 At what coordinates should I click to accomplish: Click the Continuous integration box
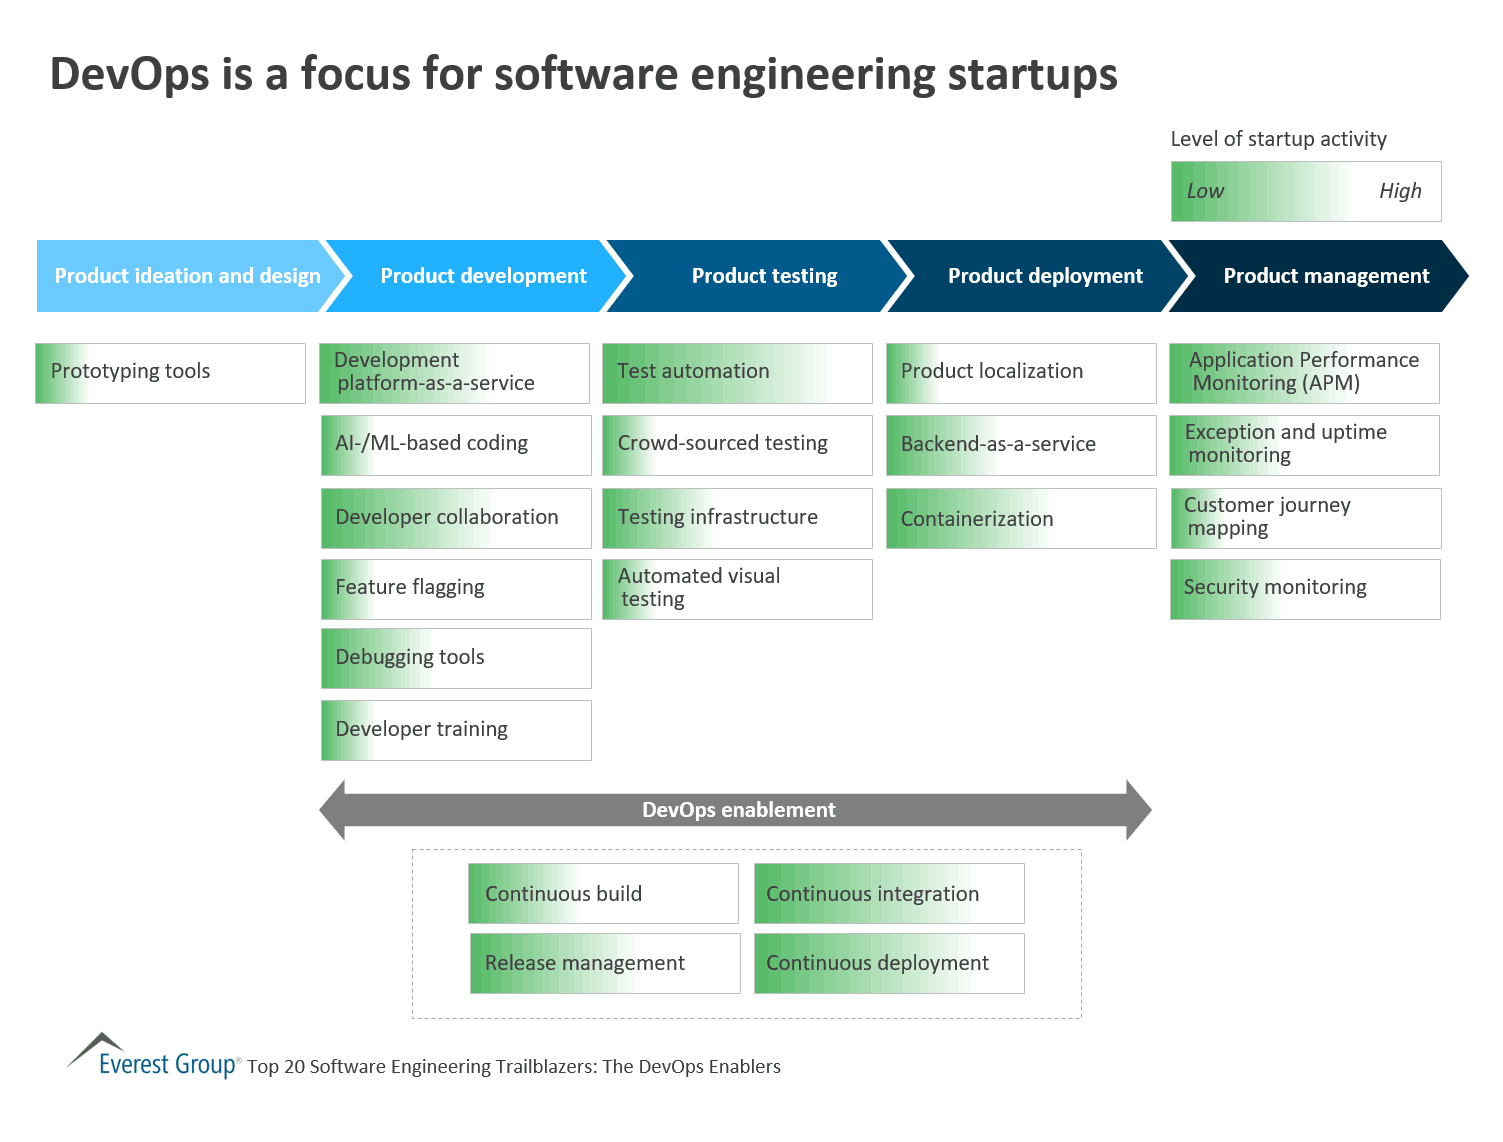tap(889, 893)
